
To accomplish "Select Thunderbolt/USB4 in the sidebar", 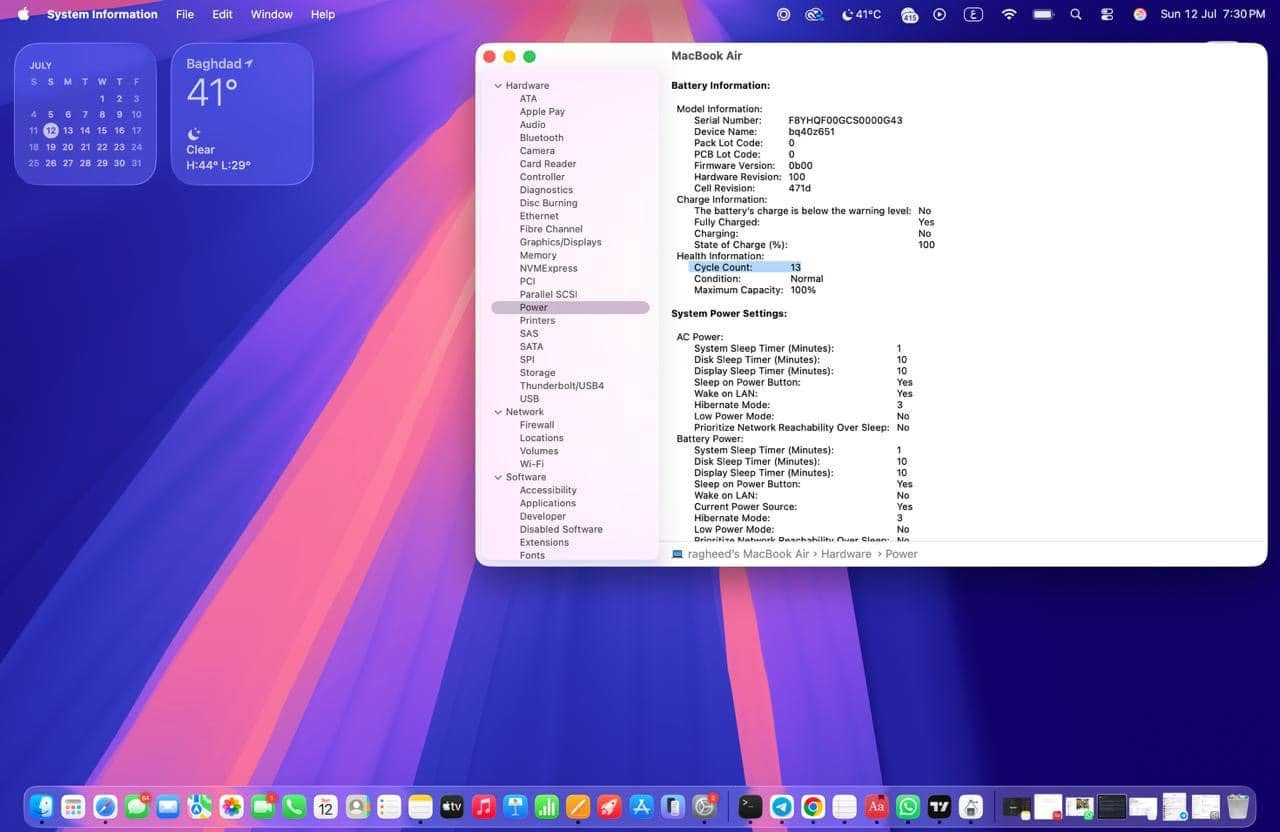I will coord(561,386).
